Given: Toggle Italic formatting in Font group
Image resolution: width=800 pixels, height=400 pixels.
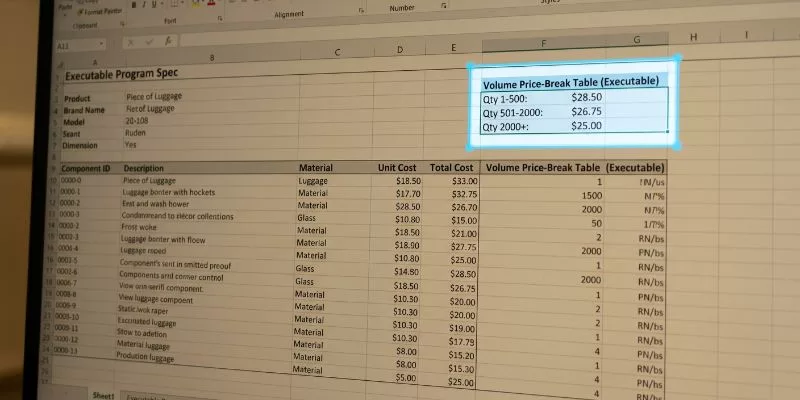Looking at the screenshot, I should [x=144, y=5].
